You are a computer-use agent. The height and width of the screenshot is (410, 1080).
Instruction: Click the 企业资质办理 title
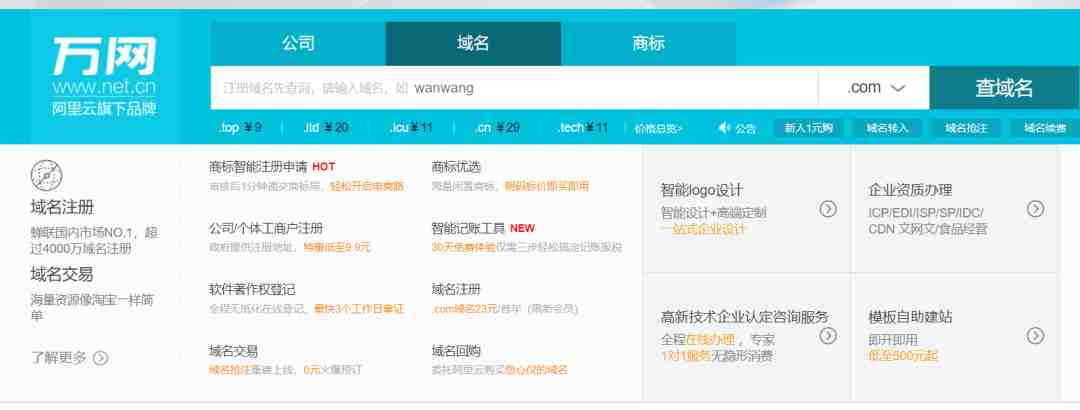point(911,190)
